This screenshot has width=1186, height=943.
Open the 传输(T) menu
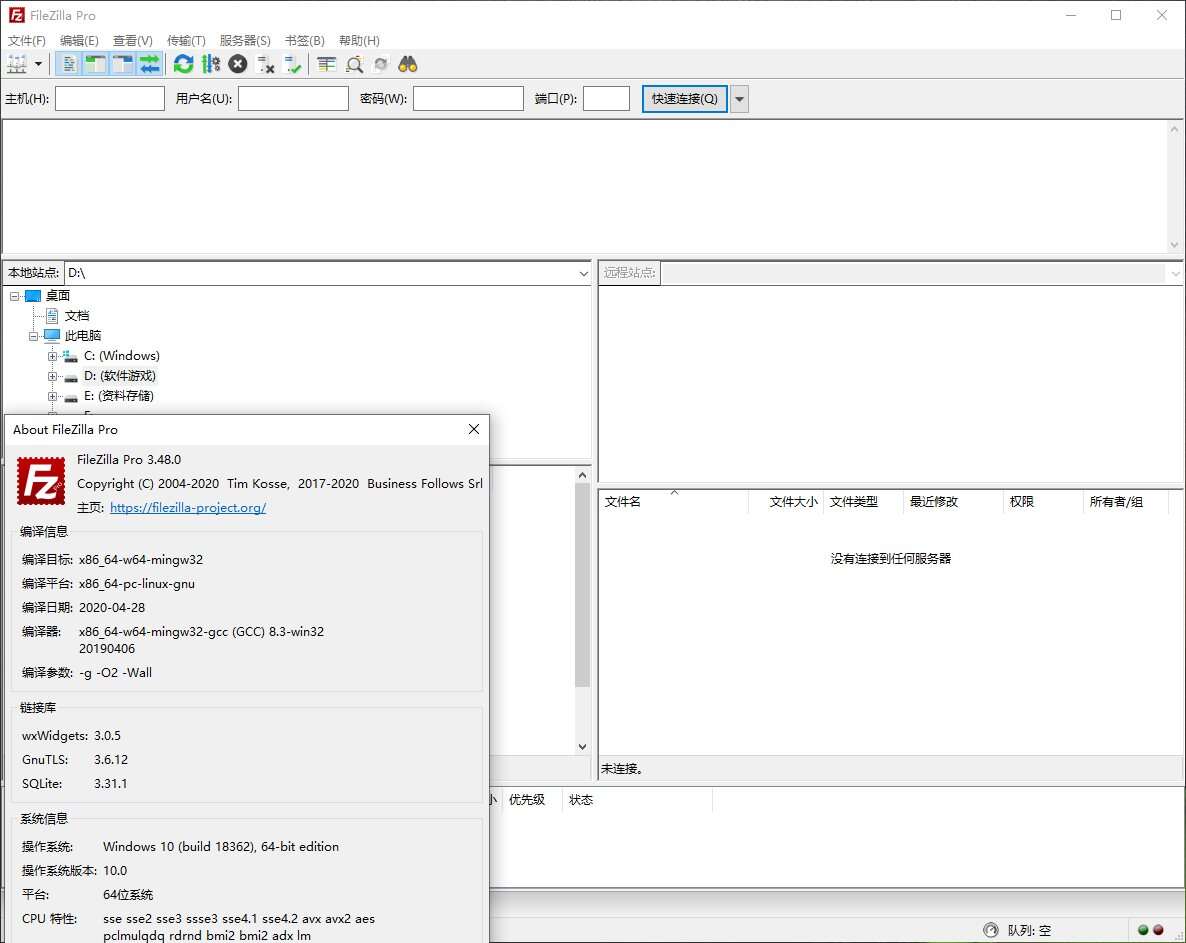tap(185, 40)
